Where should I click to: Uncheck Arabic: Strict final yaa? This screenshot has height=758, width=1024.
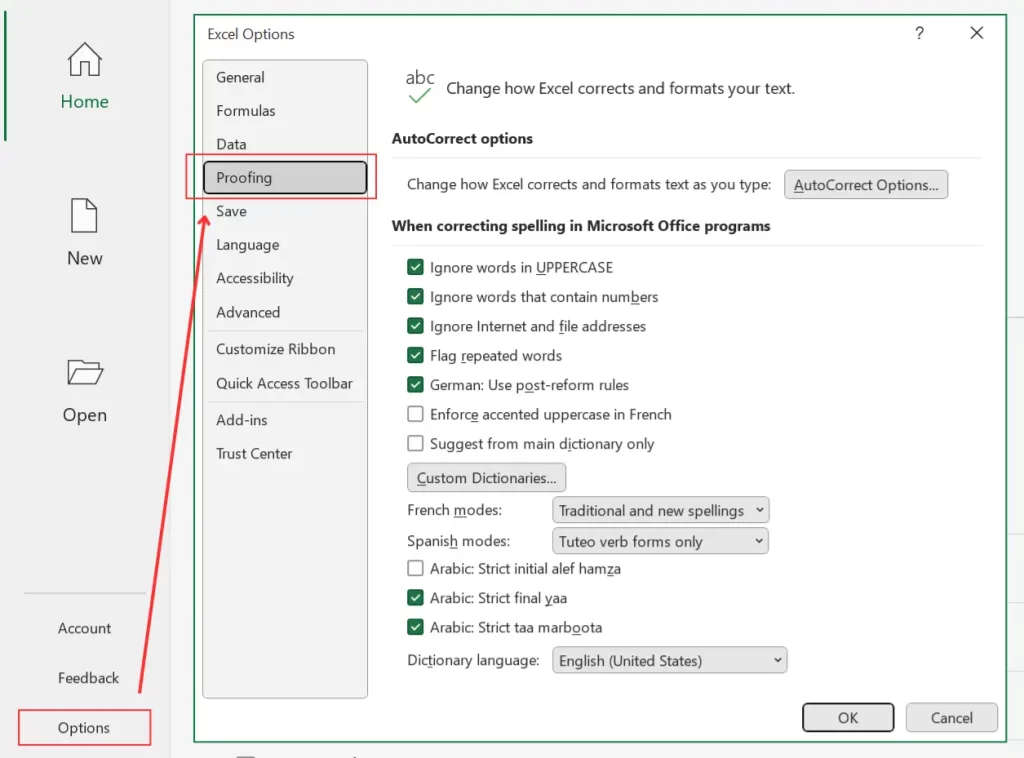(415, 597)
